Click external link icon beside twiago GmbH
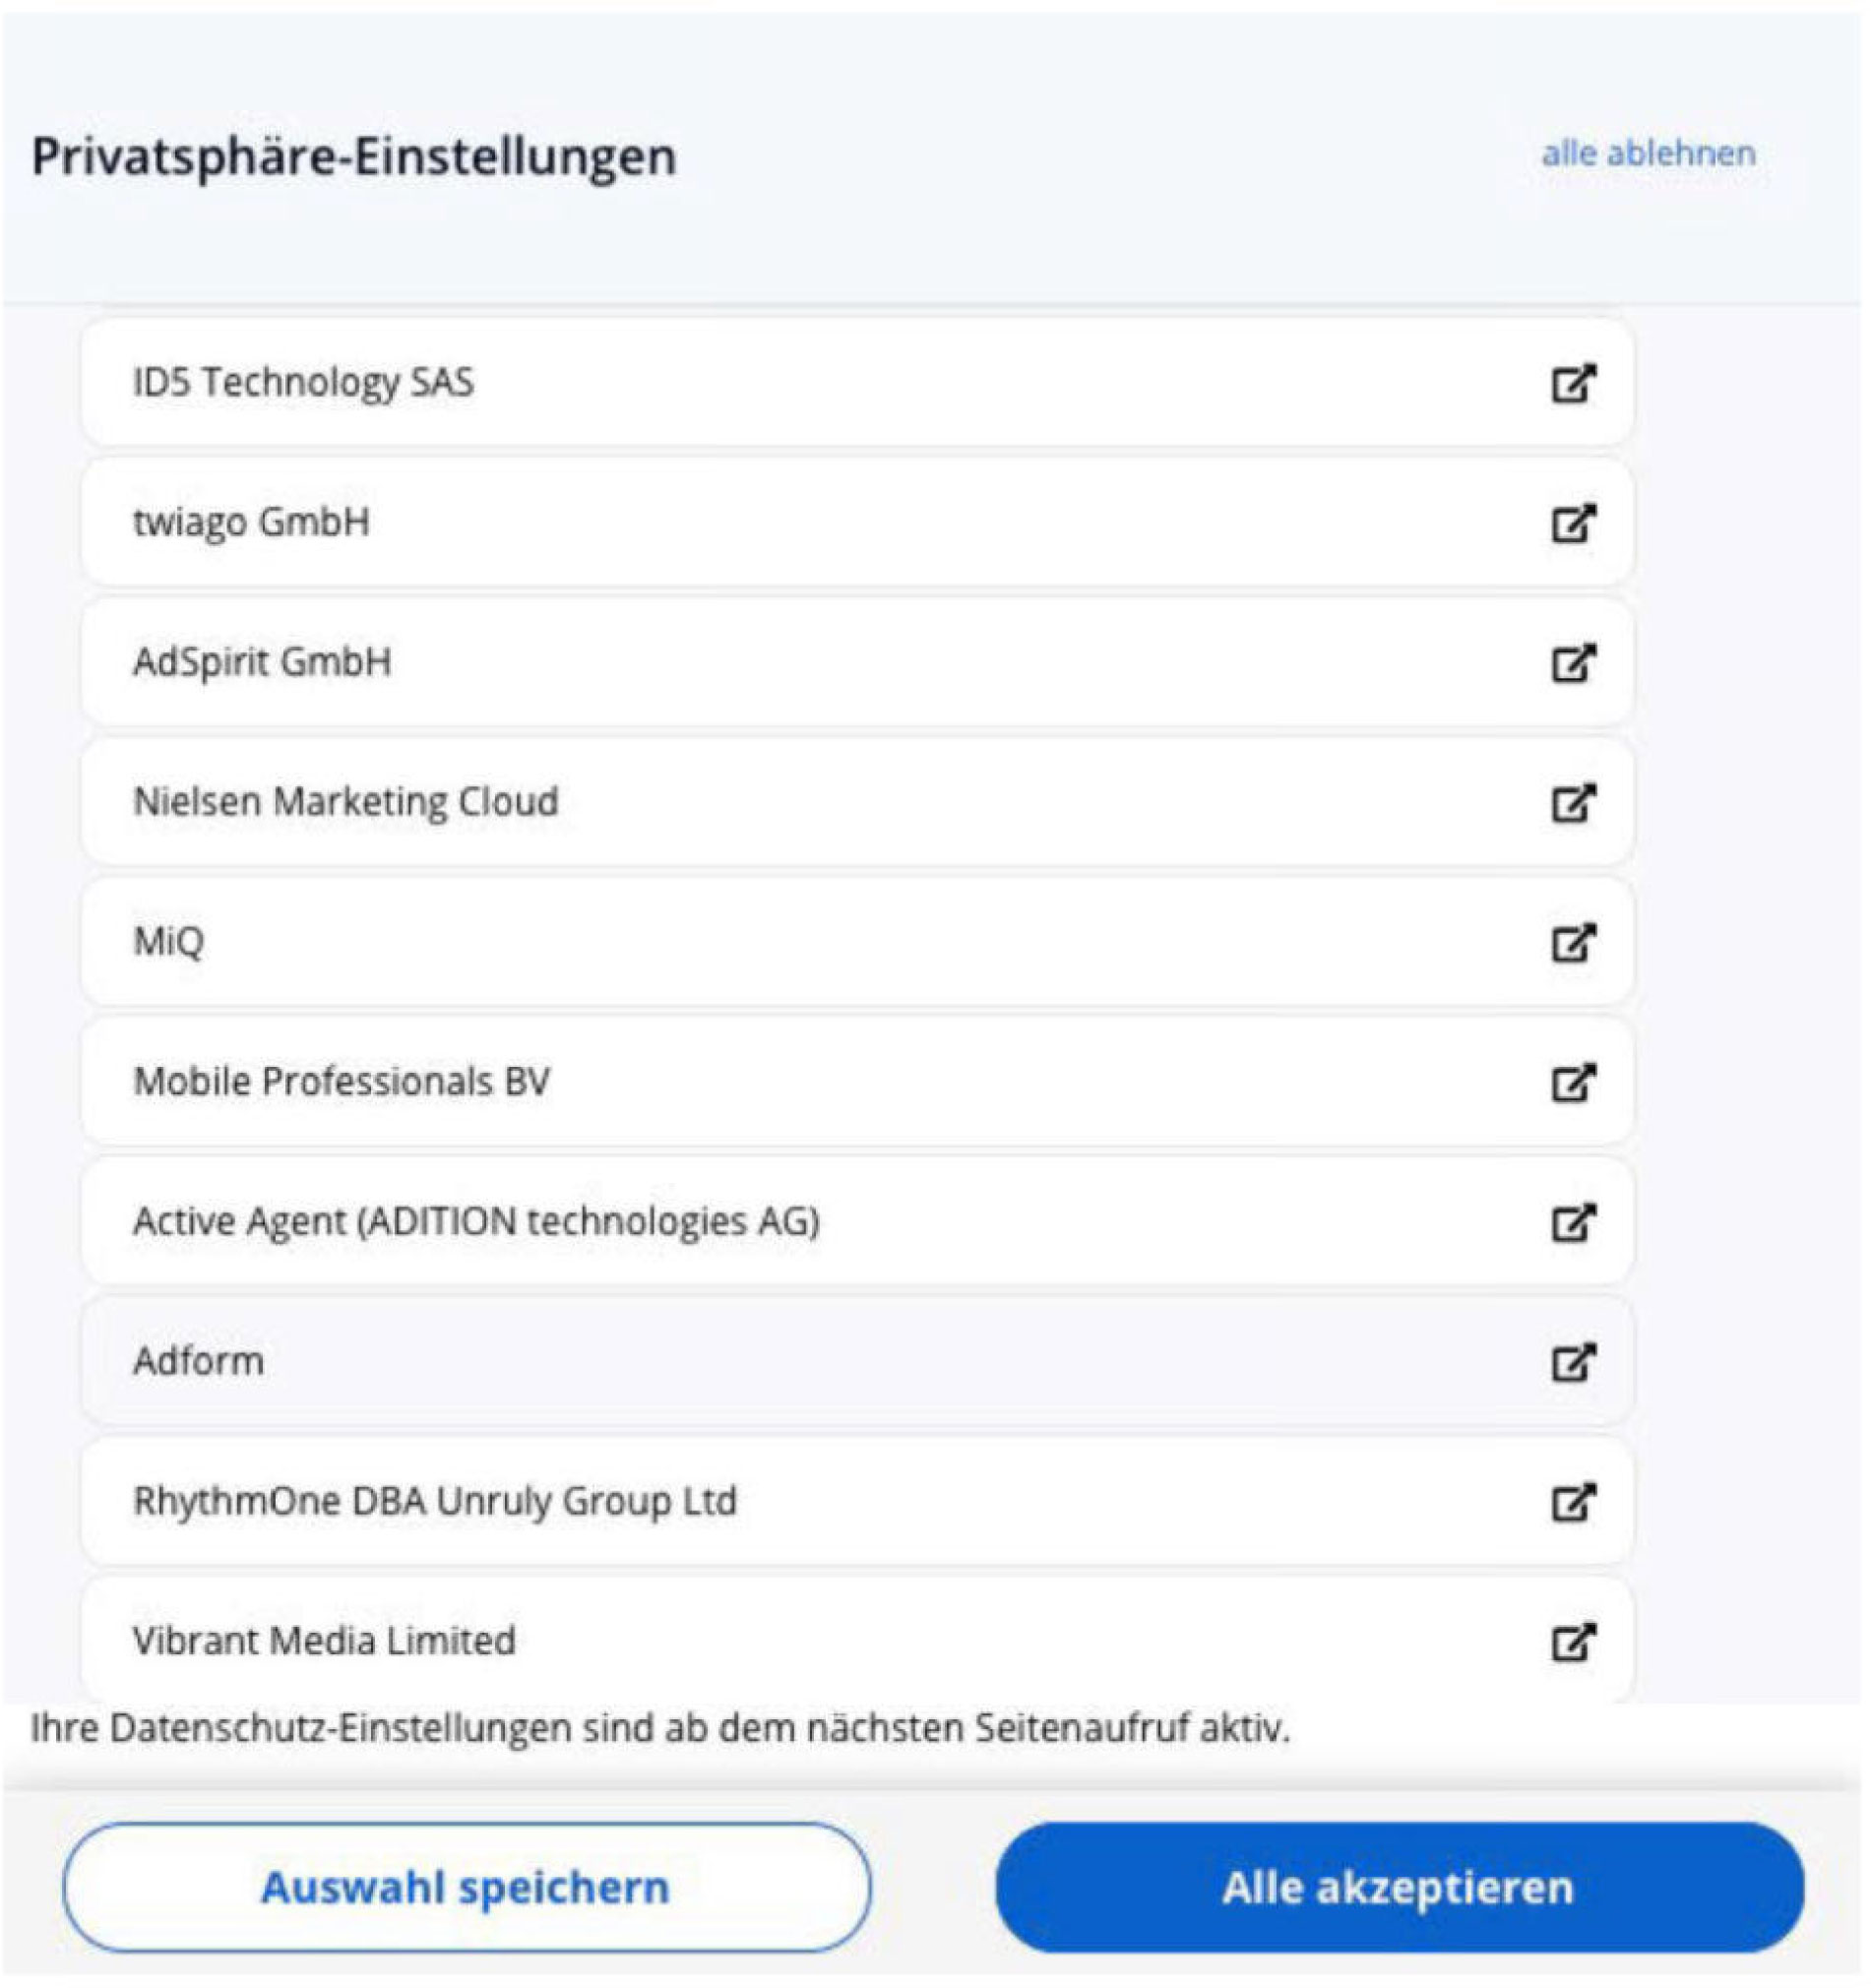This screenshot has width=1871, height=1988. [1572, 522]
